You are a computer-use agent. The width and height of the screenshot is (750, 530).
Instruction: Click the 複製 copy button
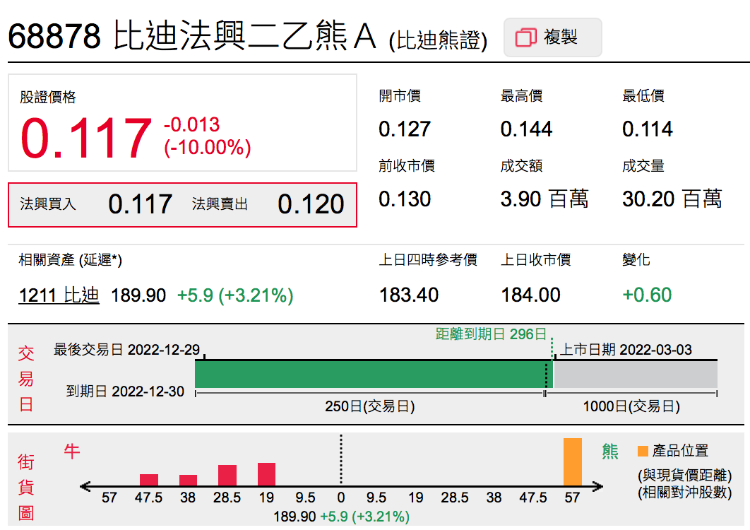[x=552, y=37]
